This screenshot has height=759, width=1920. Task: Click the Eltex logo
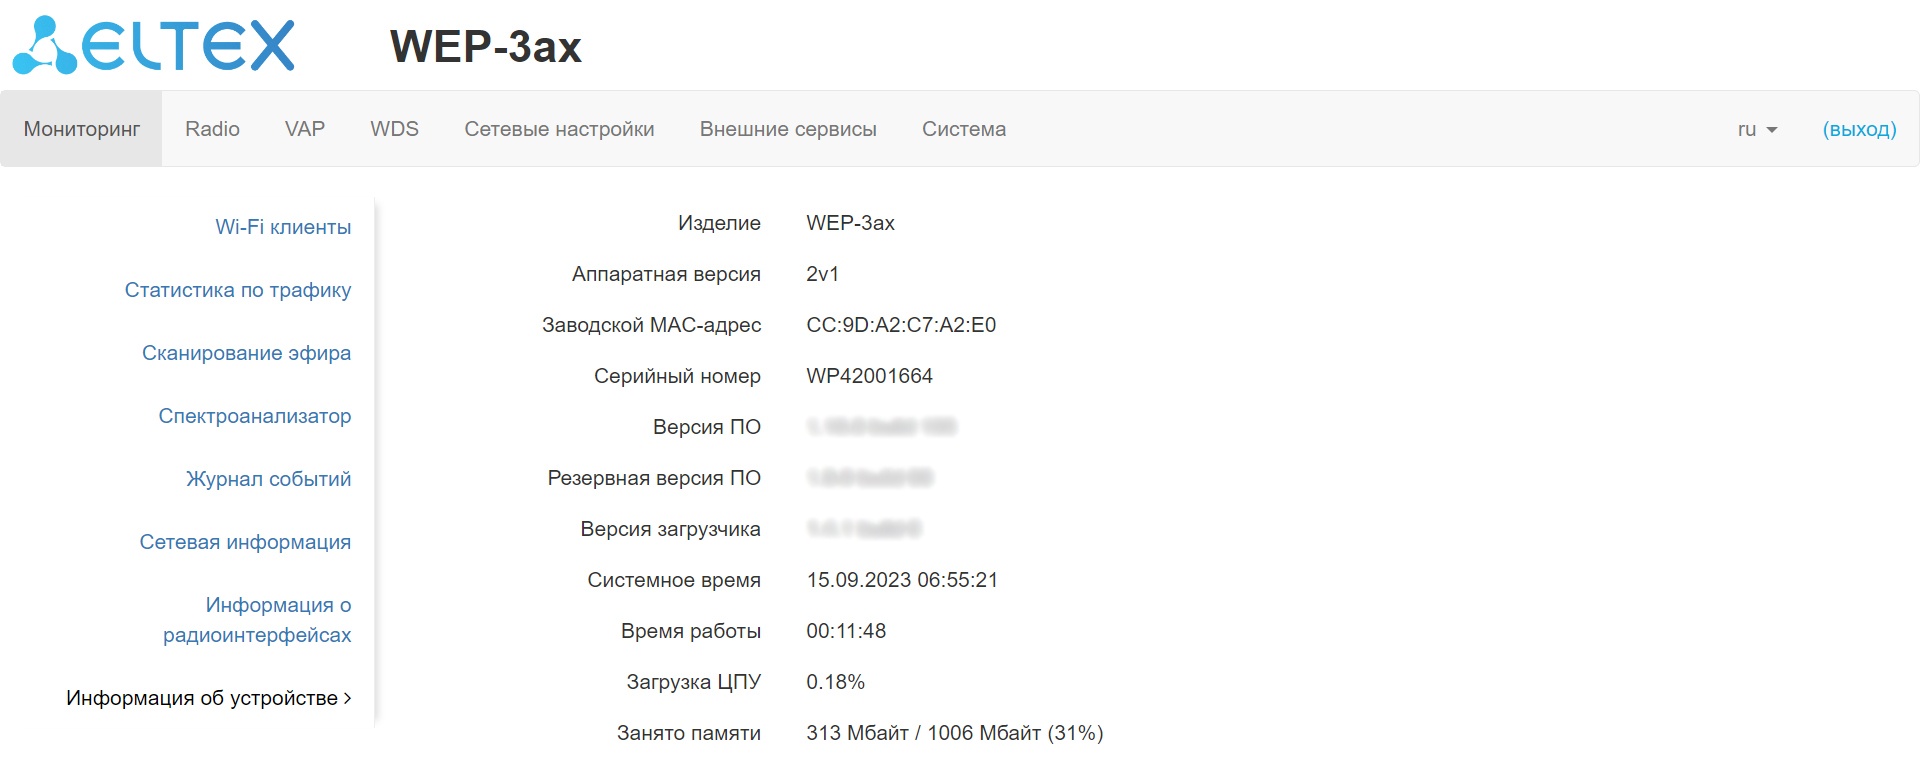pyautogui.click(x=154, y=46)
